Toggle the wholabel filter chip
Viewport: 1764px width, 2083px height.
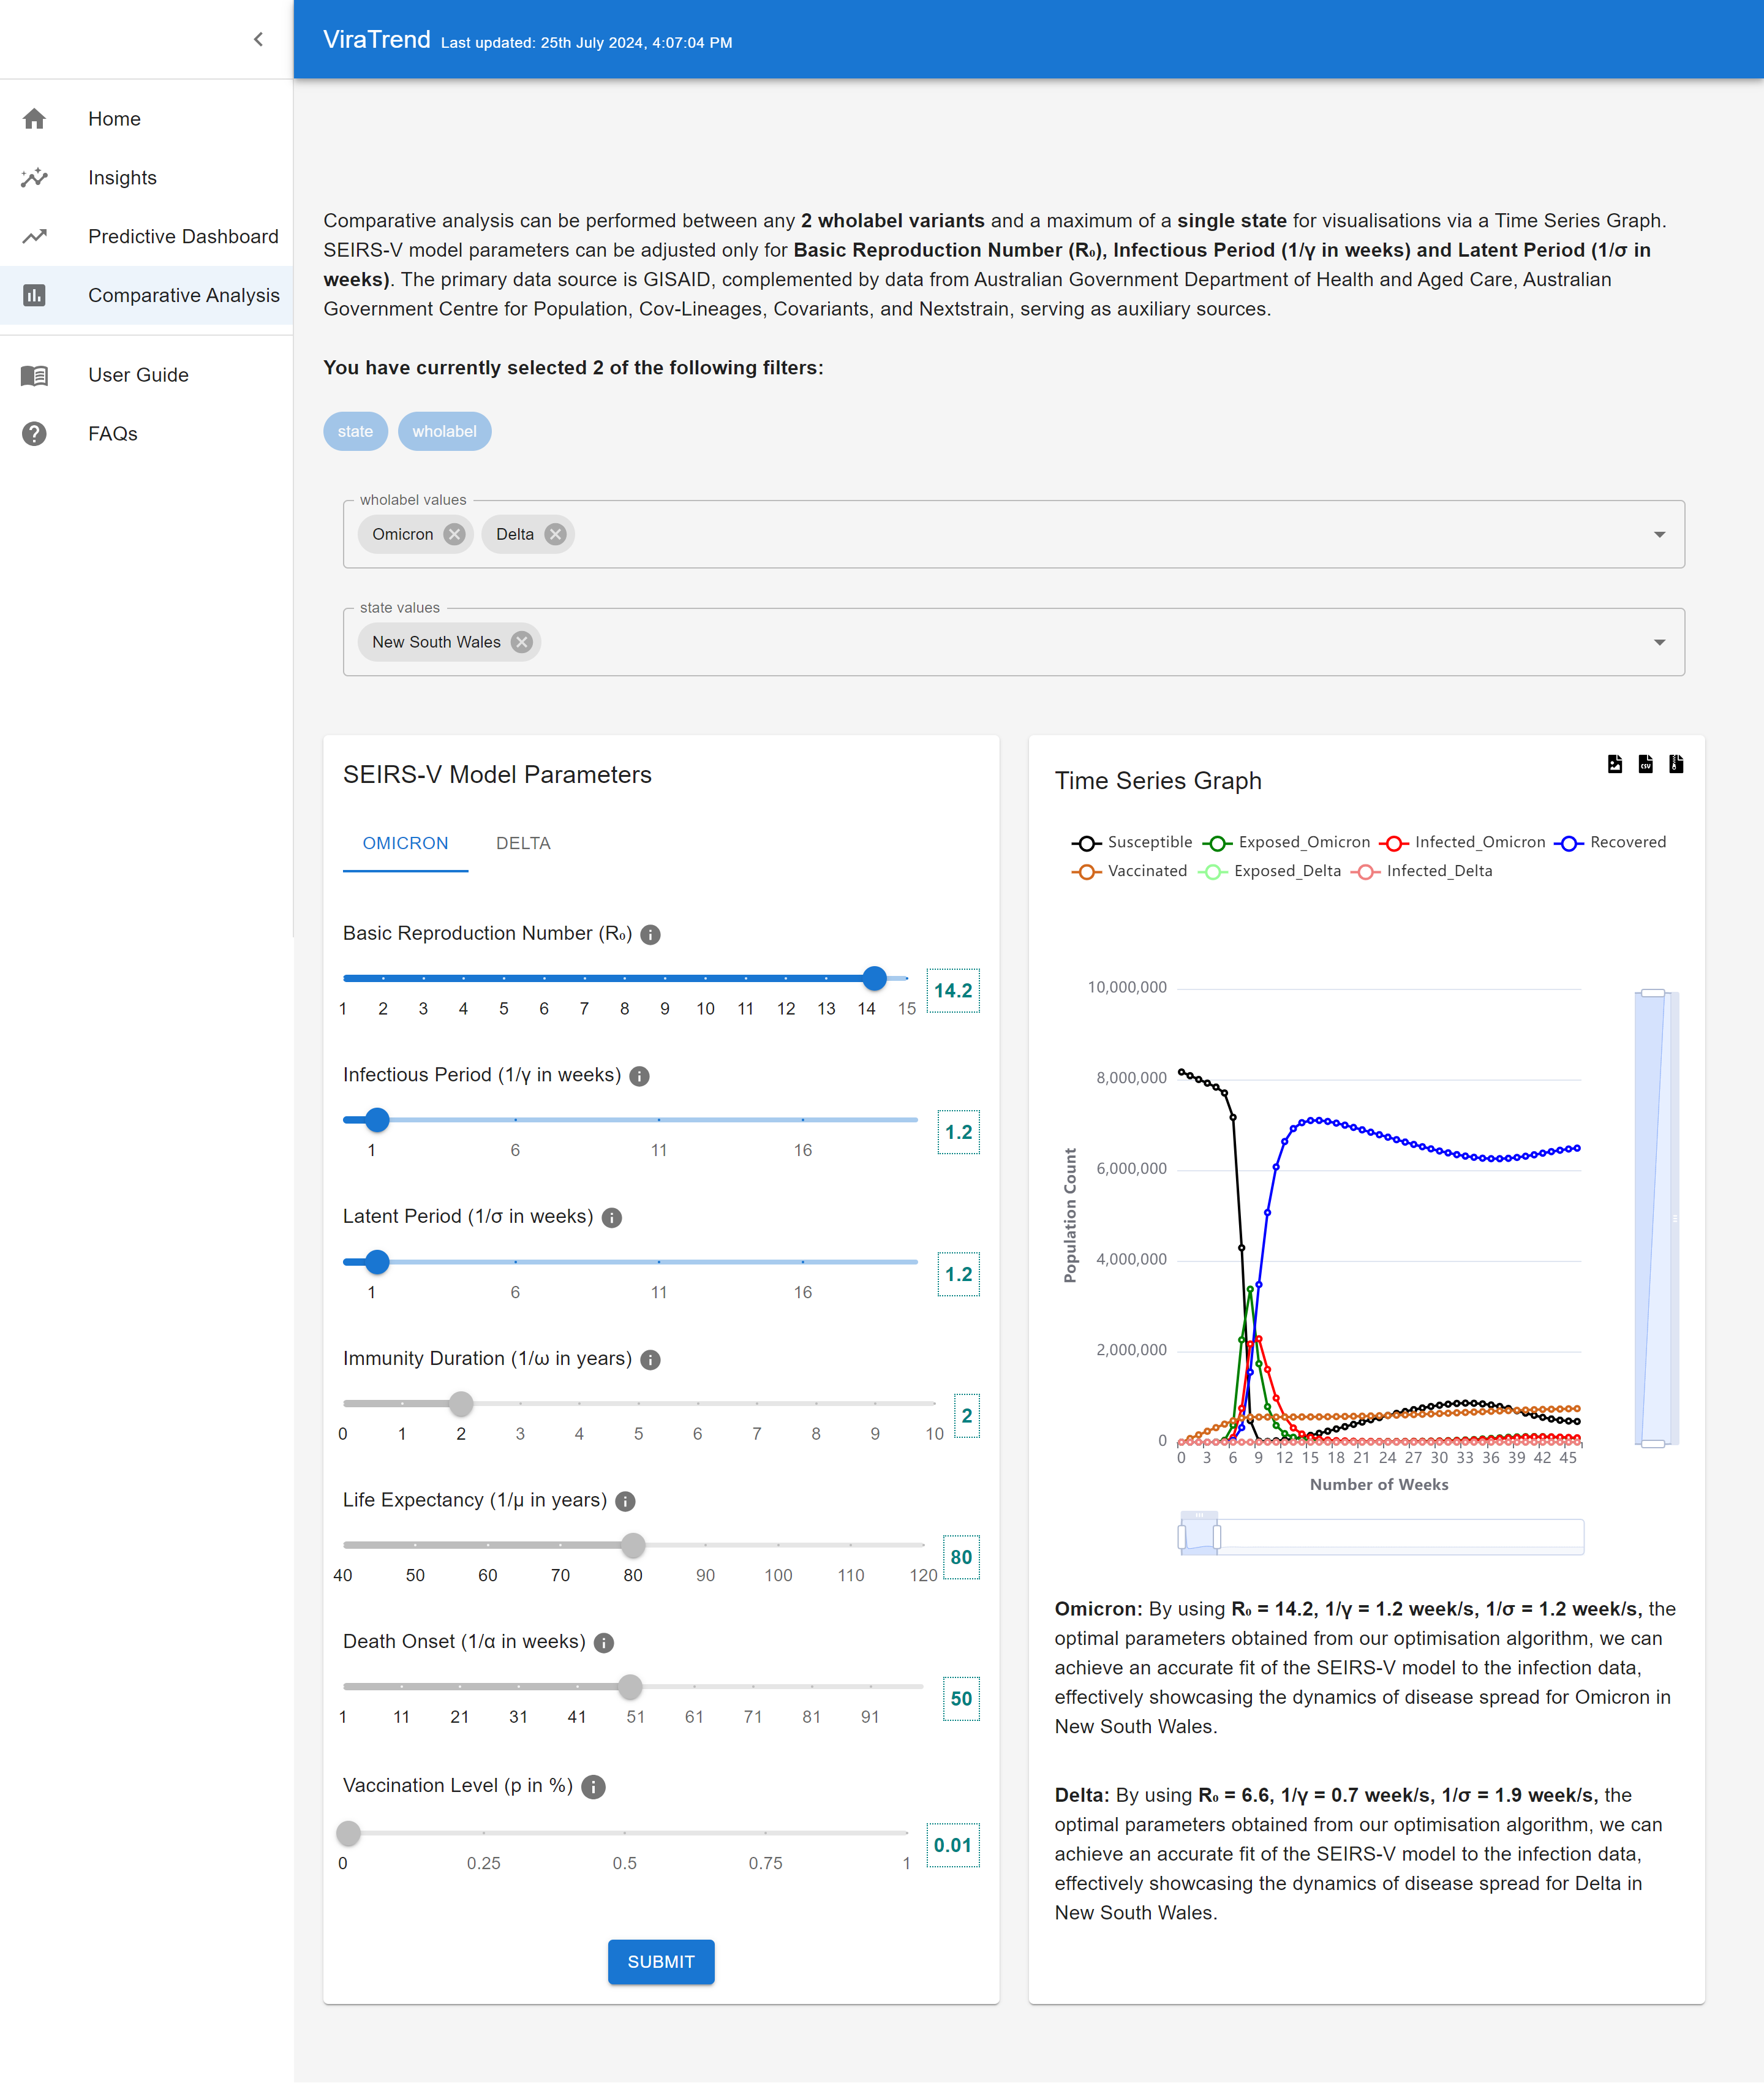444,431
